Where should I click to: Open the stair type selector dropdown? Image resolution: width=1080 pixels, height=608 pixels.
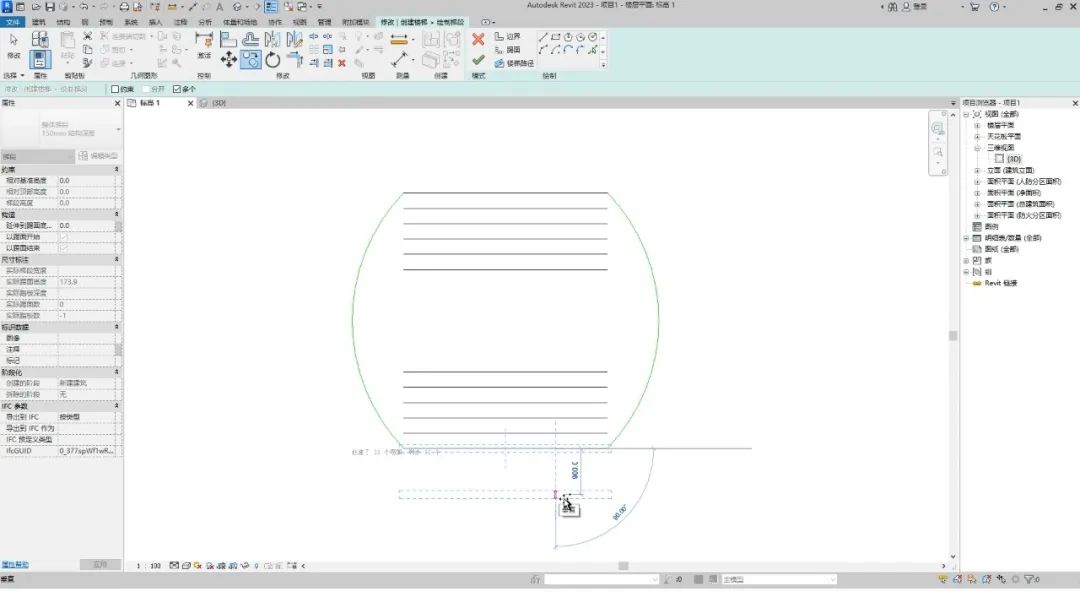click(118, 129)
